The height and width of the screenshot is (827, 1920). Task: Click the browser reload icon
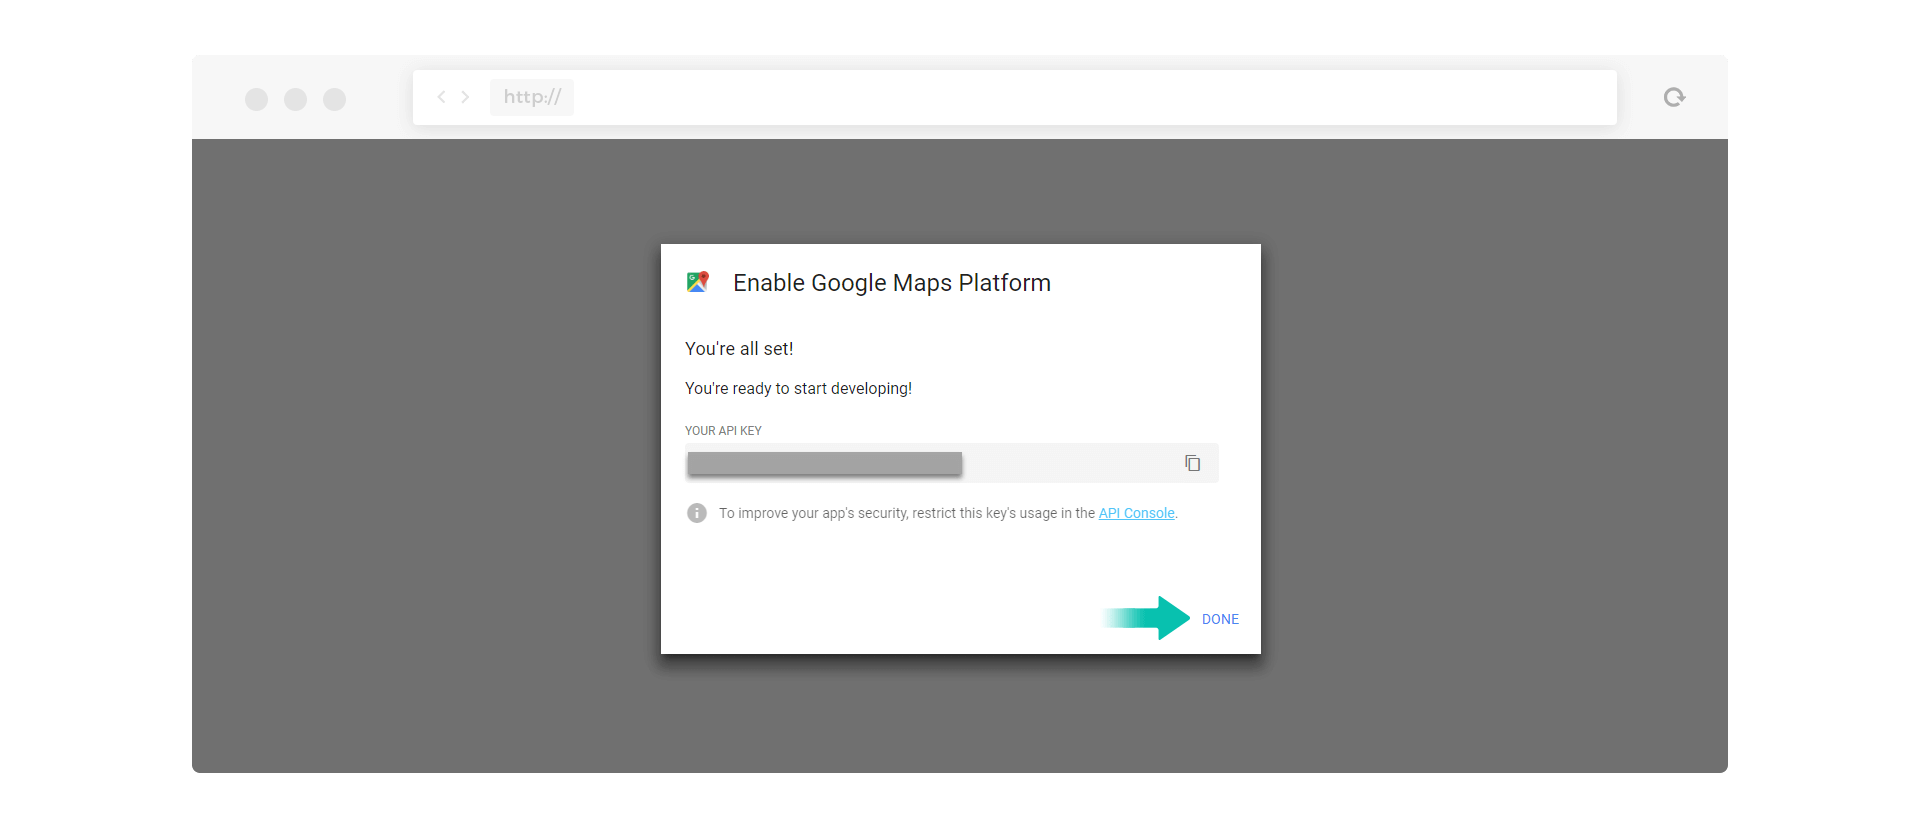coord(1674,97)
